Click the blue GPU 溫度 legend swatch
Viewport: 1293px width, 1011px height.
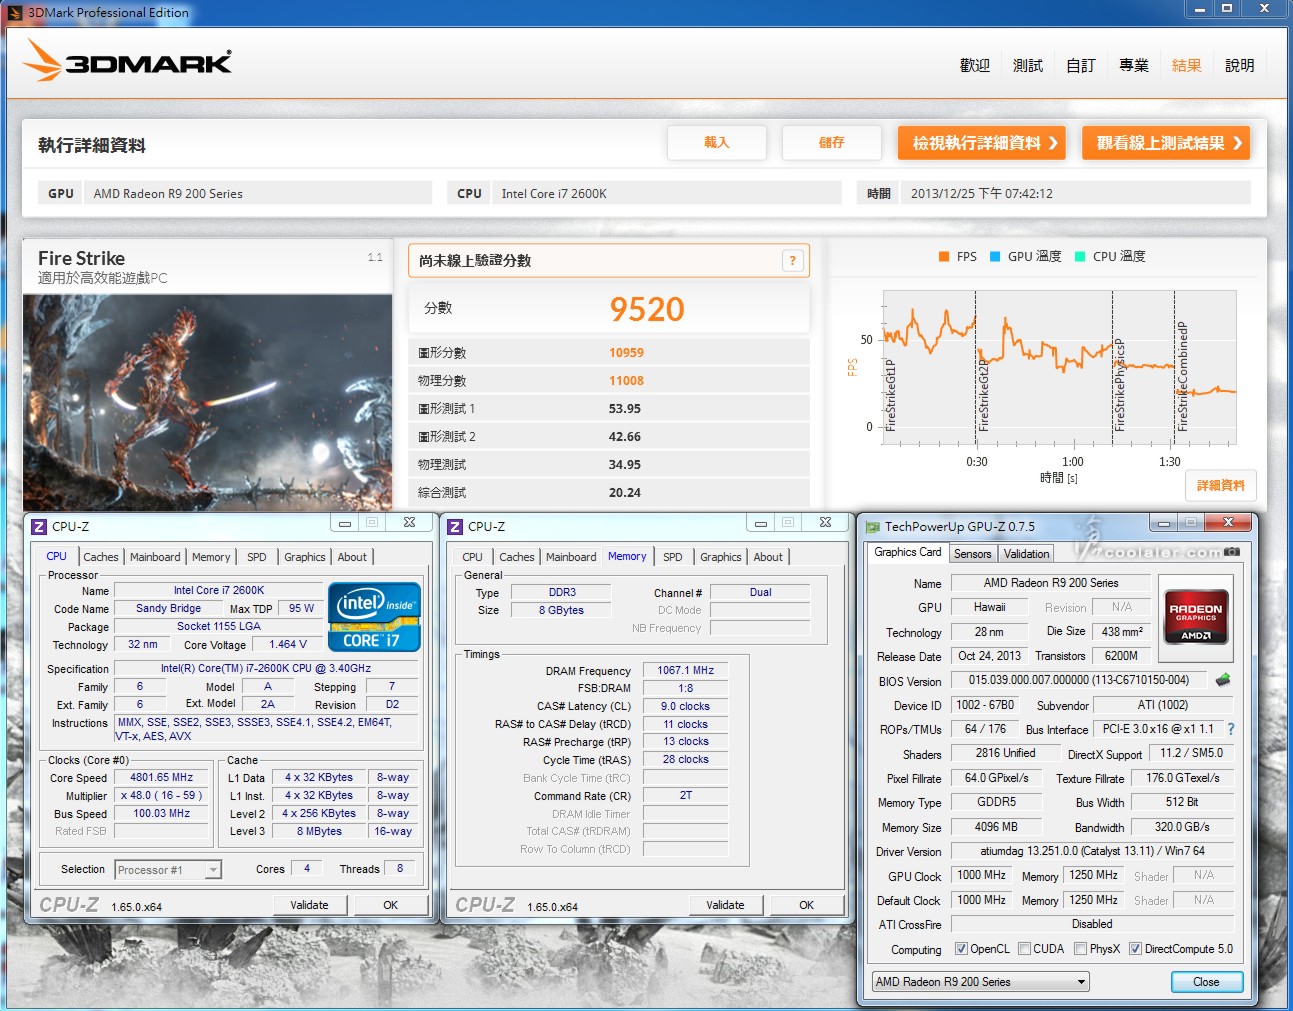995,257
